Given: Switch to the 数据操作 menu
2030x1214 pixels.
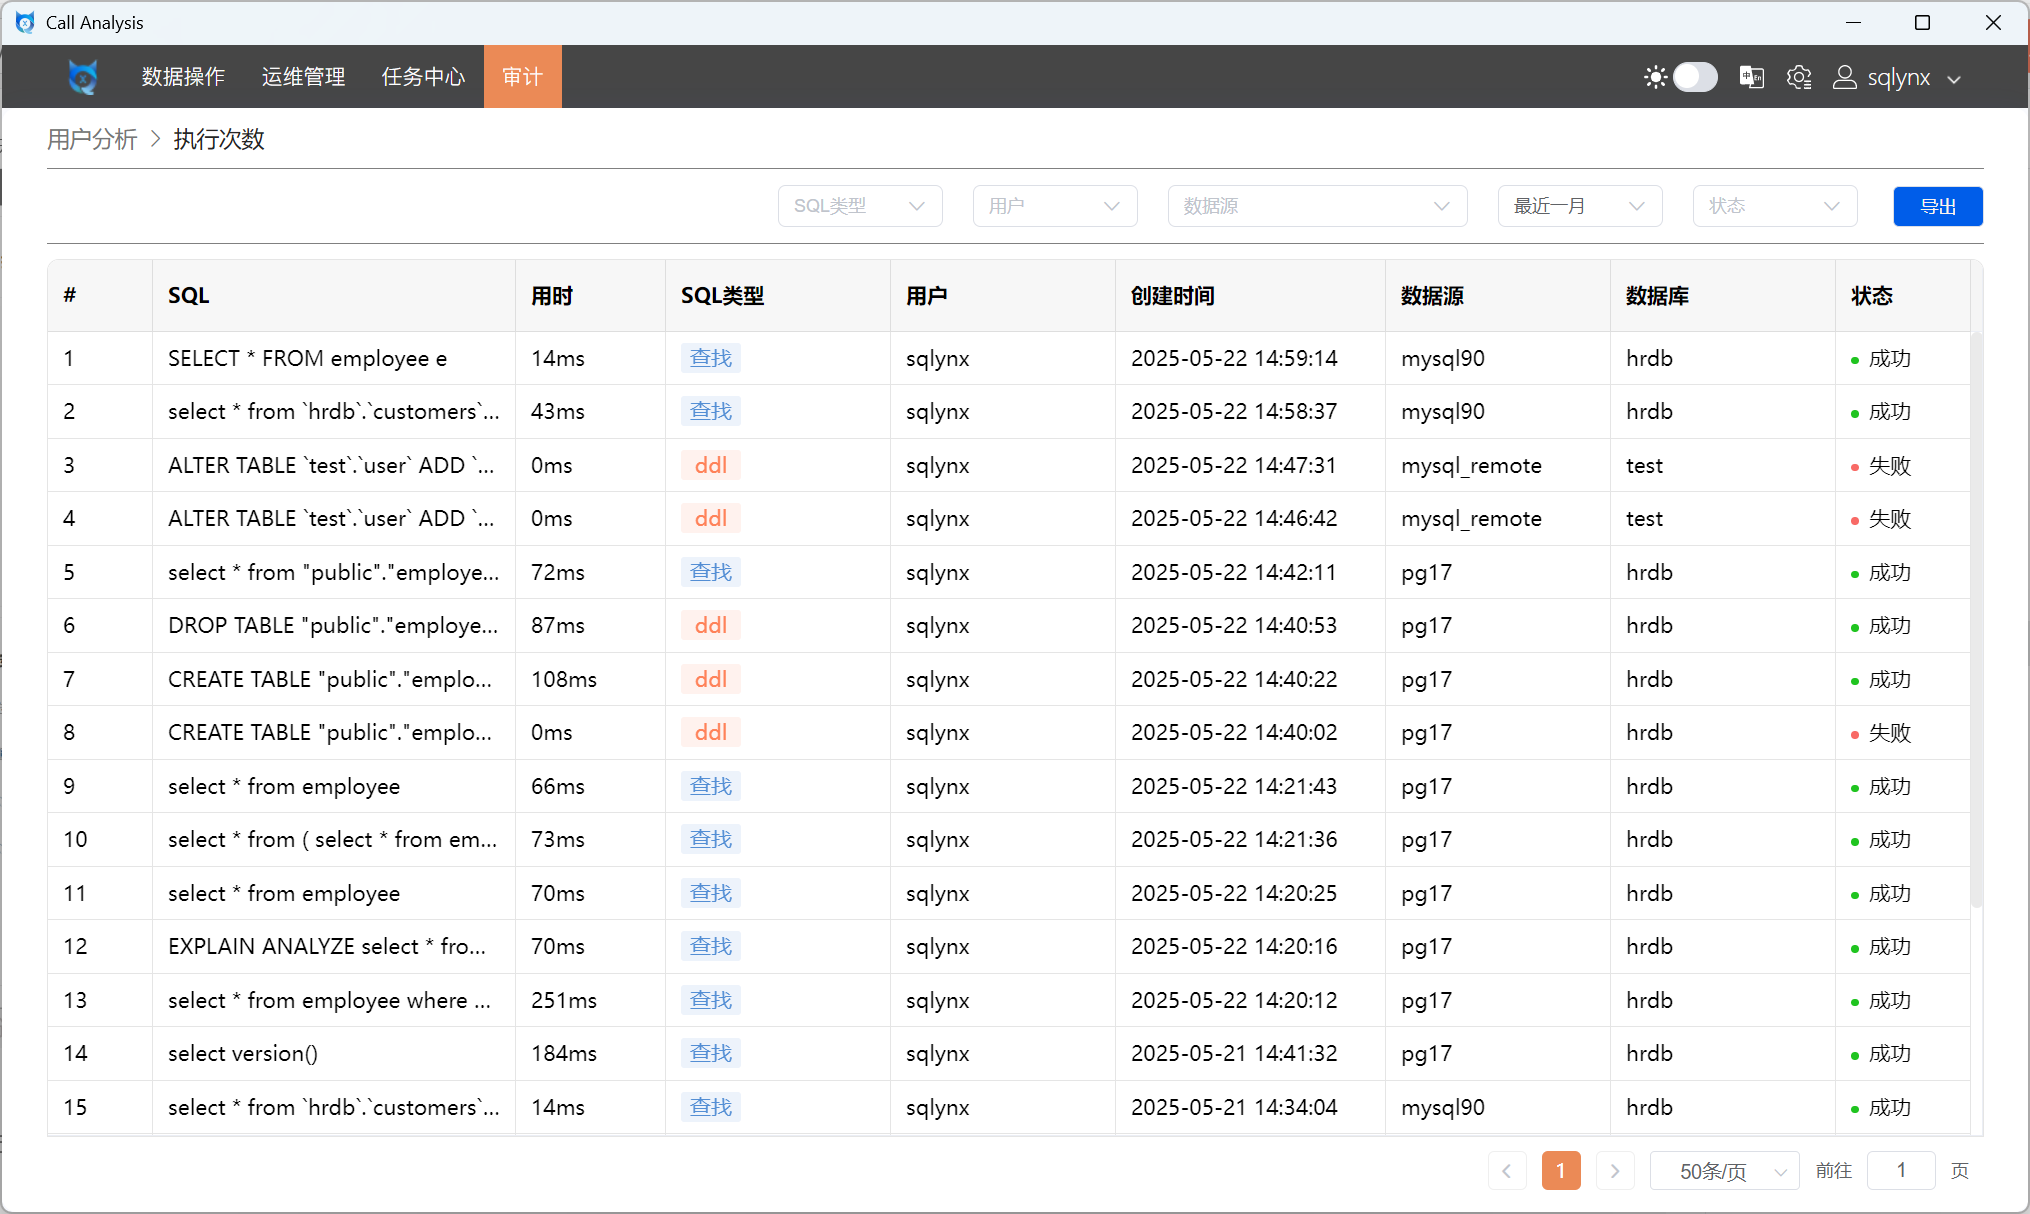Looking at the screenshot, I should (183, 77).
